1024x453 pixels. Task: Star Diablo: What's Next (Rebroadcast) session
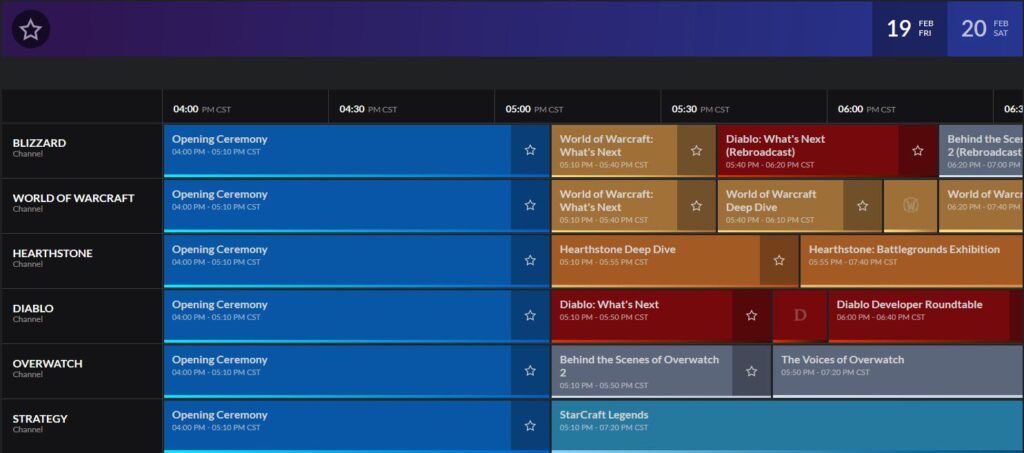(x=918, y=150)
